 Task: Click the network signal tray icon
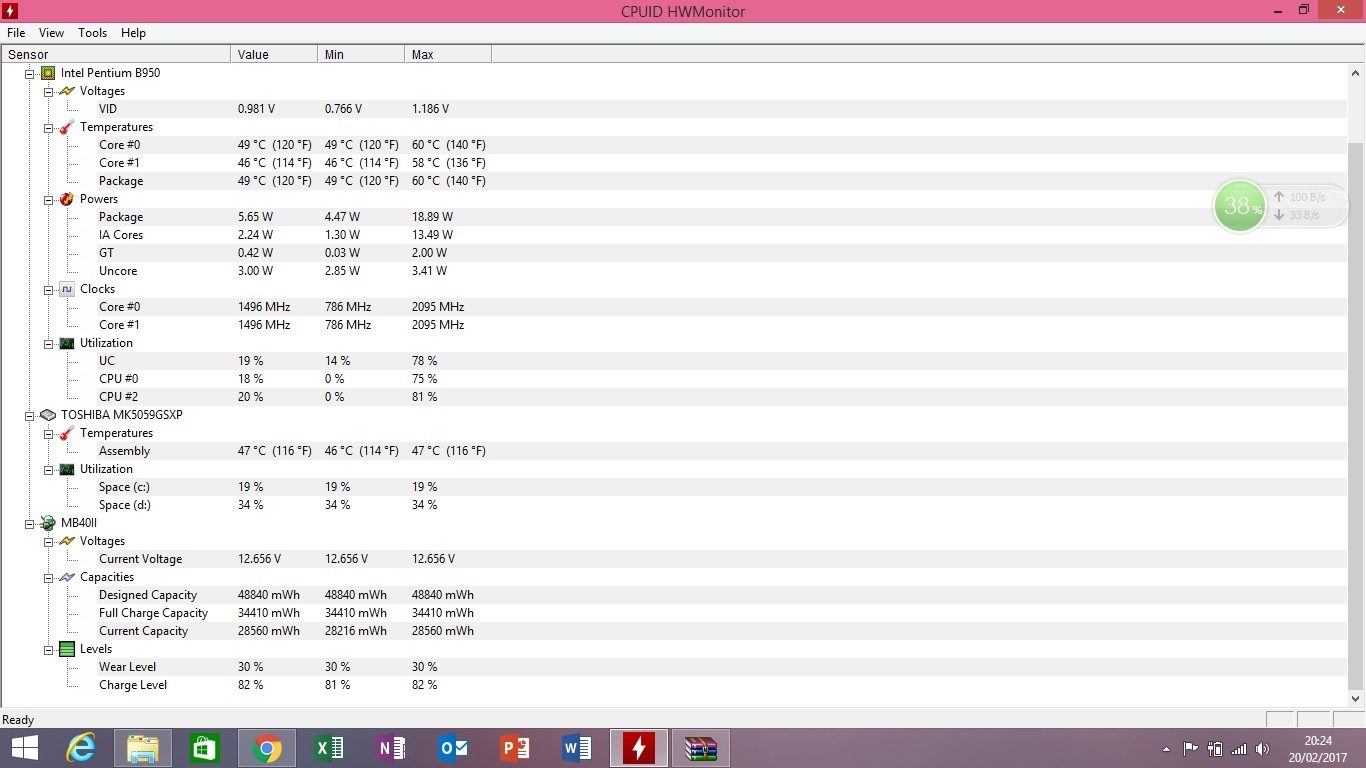[1239, 748]
